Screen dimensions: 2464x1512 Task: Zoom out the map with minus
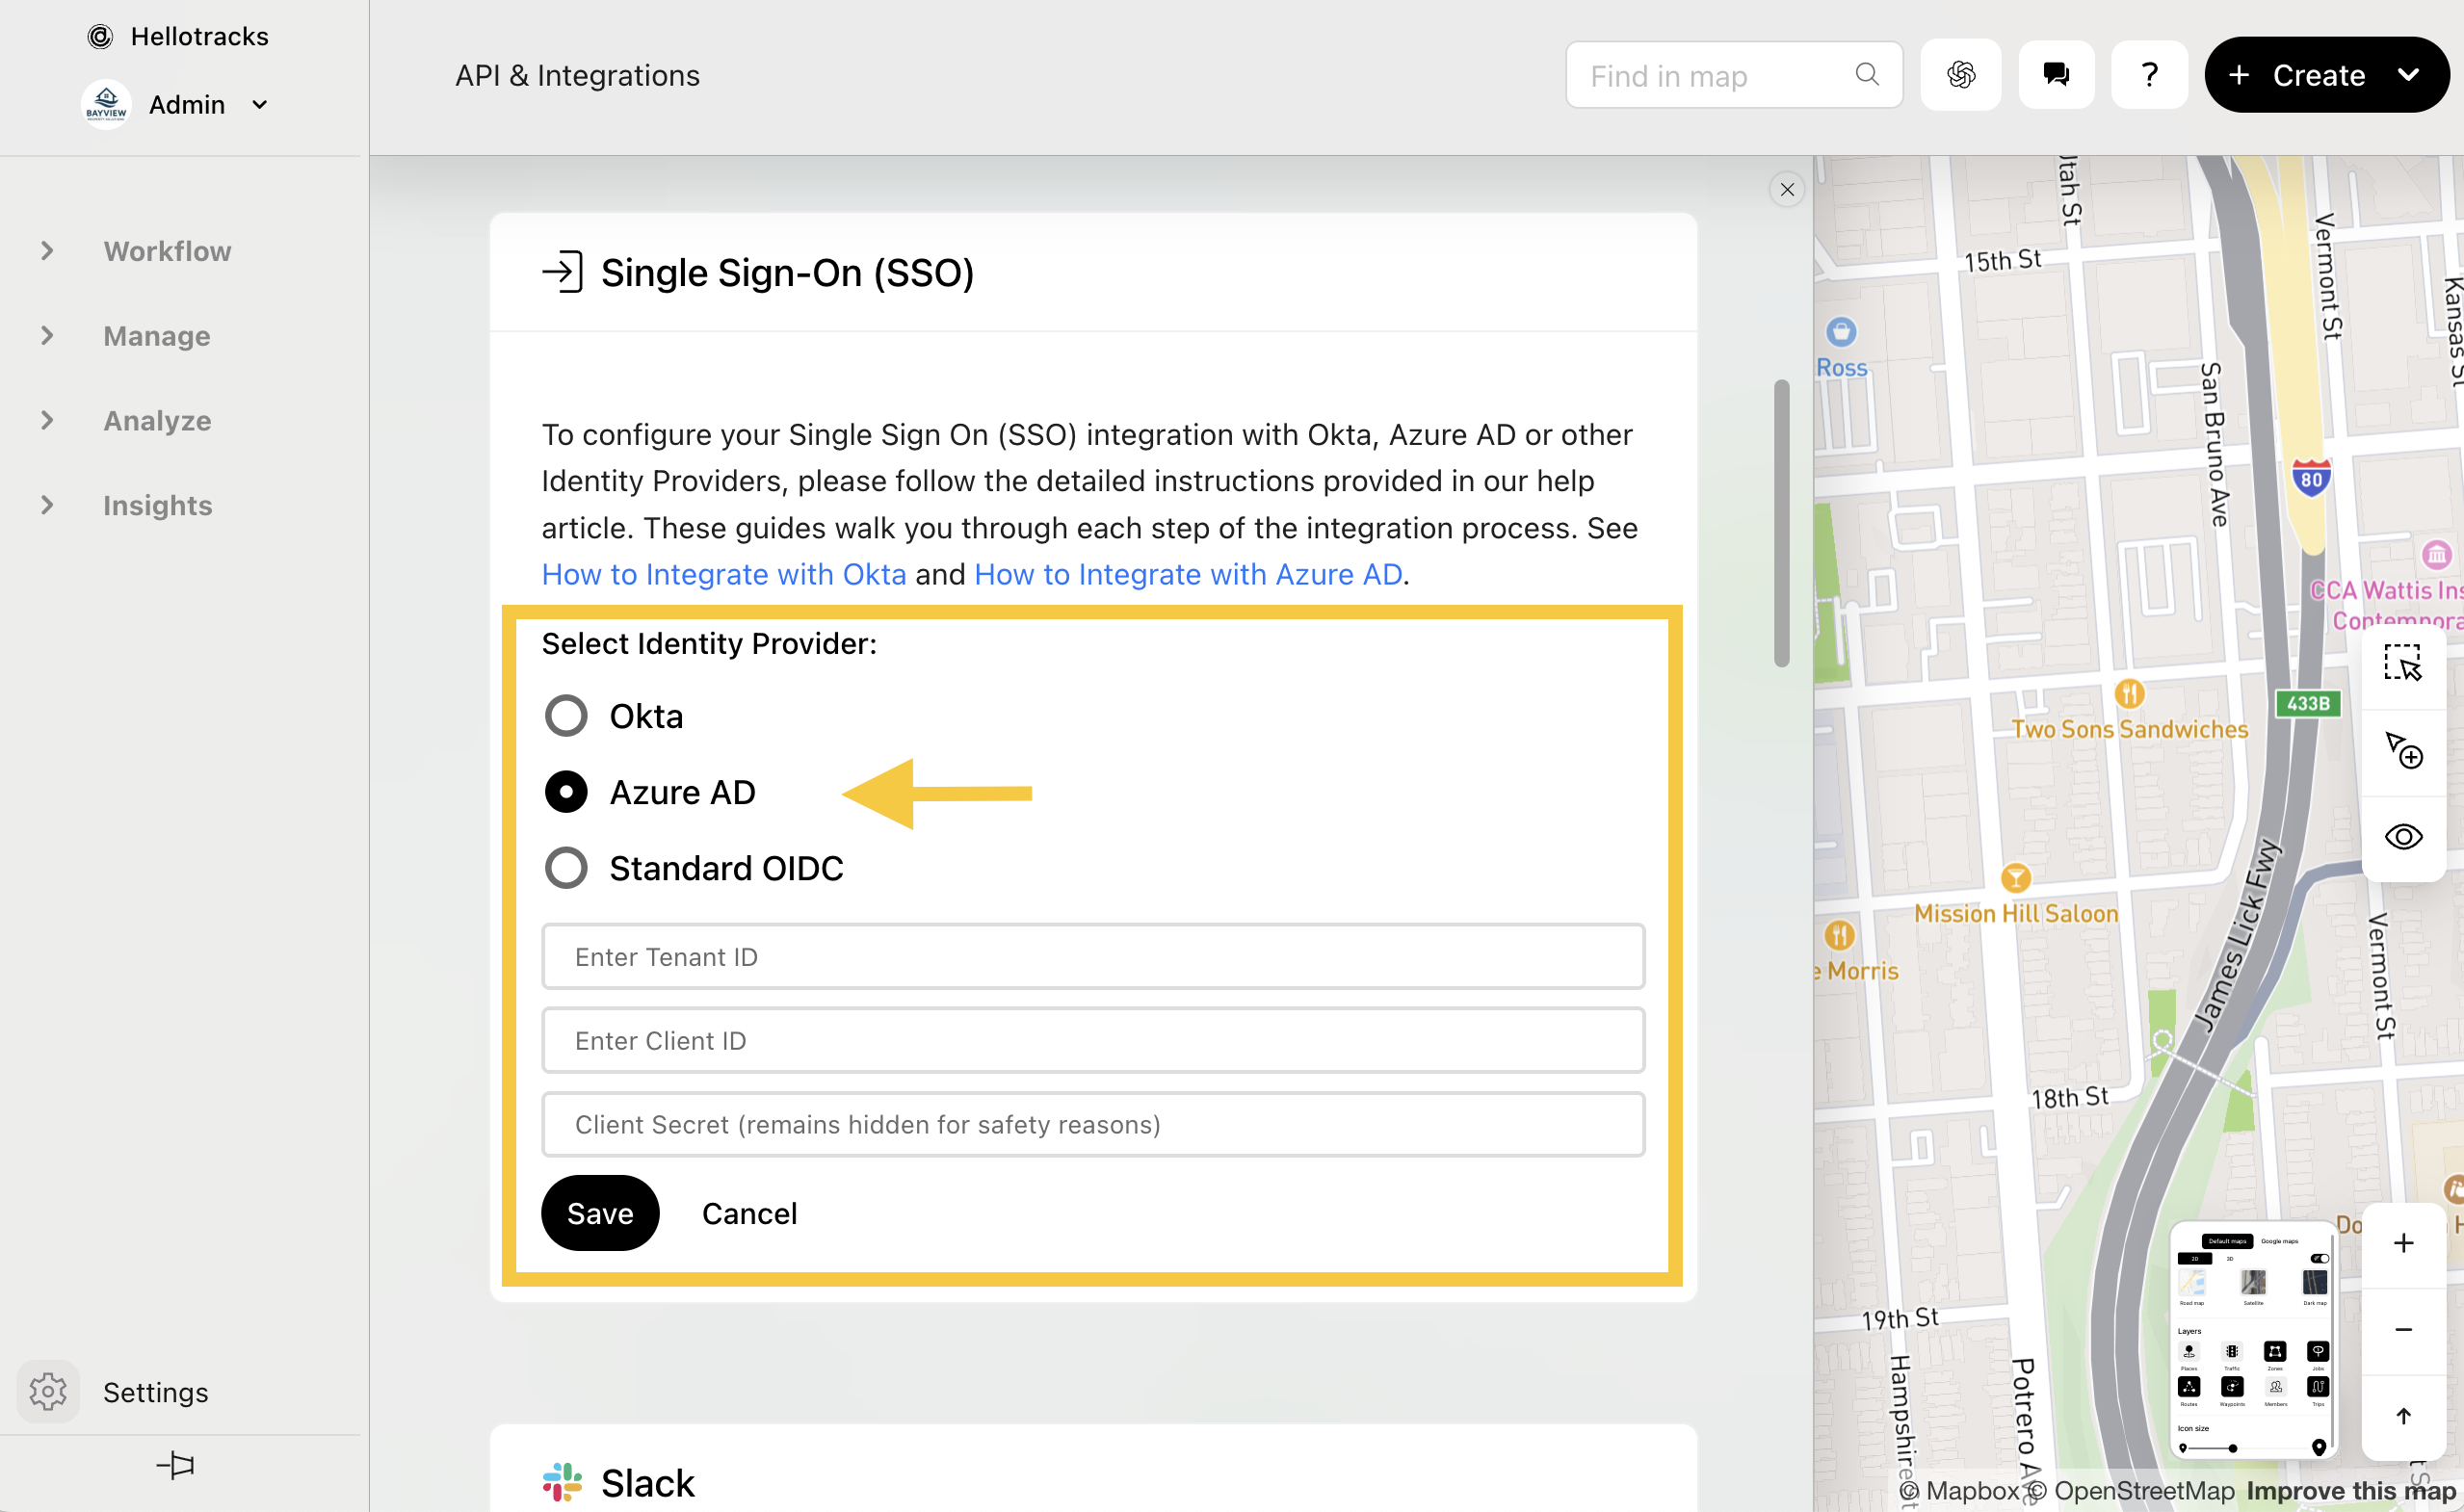coord(2403,1329)
